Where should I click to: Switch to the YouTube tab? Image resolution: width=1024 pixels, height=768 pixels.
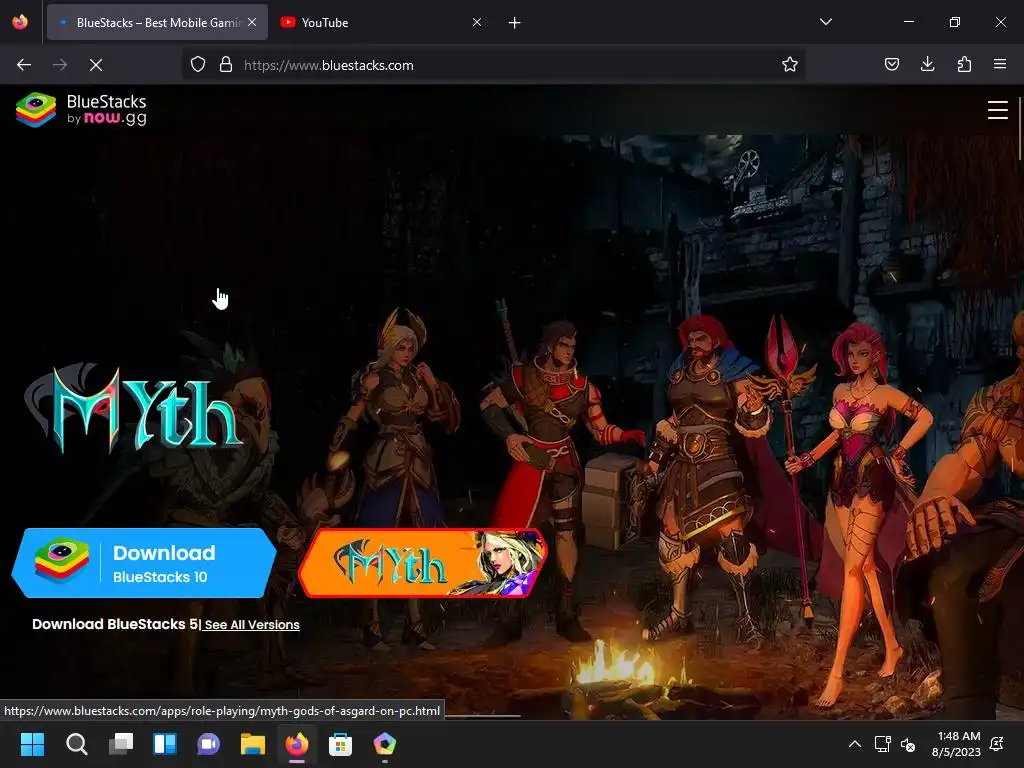(381, 23)
